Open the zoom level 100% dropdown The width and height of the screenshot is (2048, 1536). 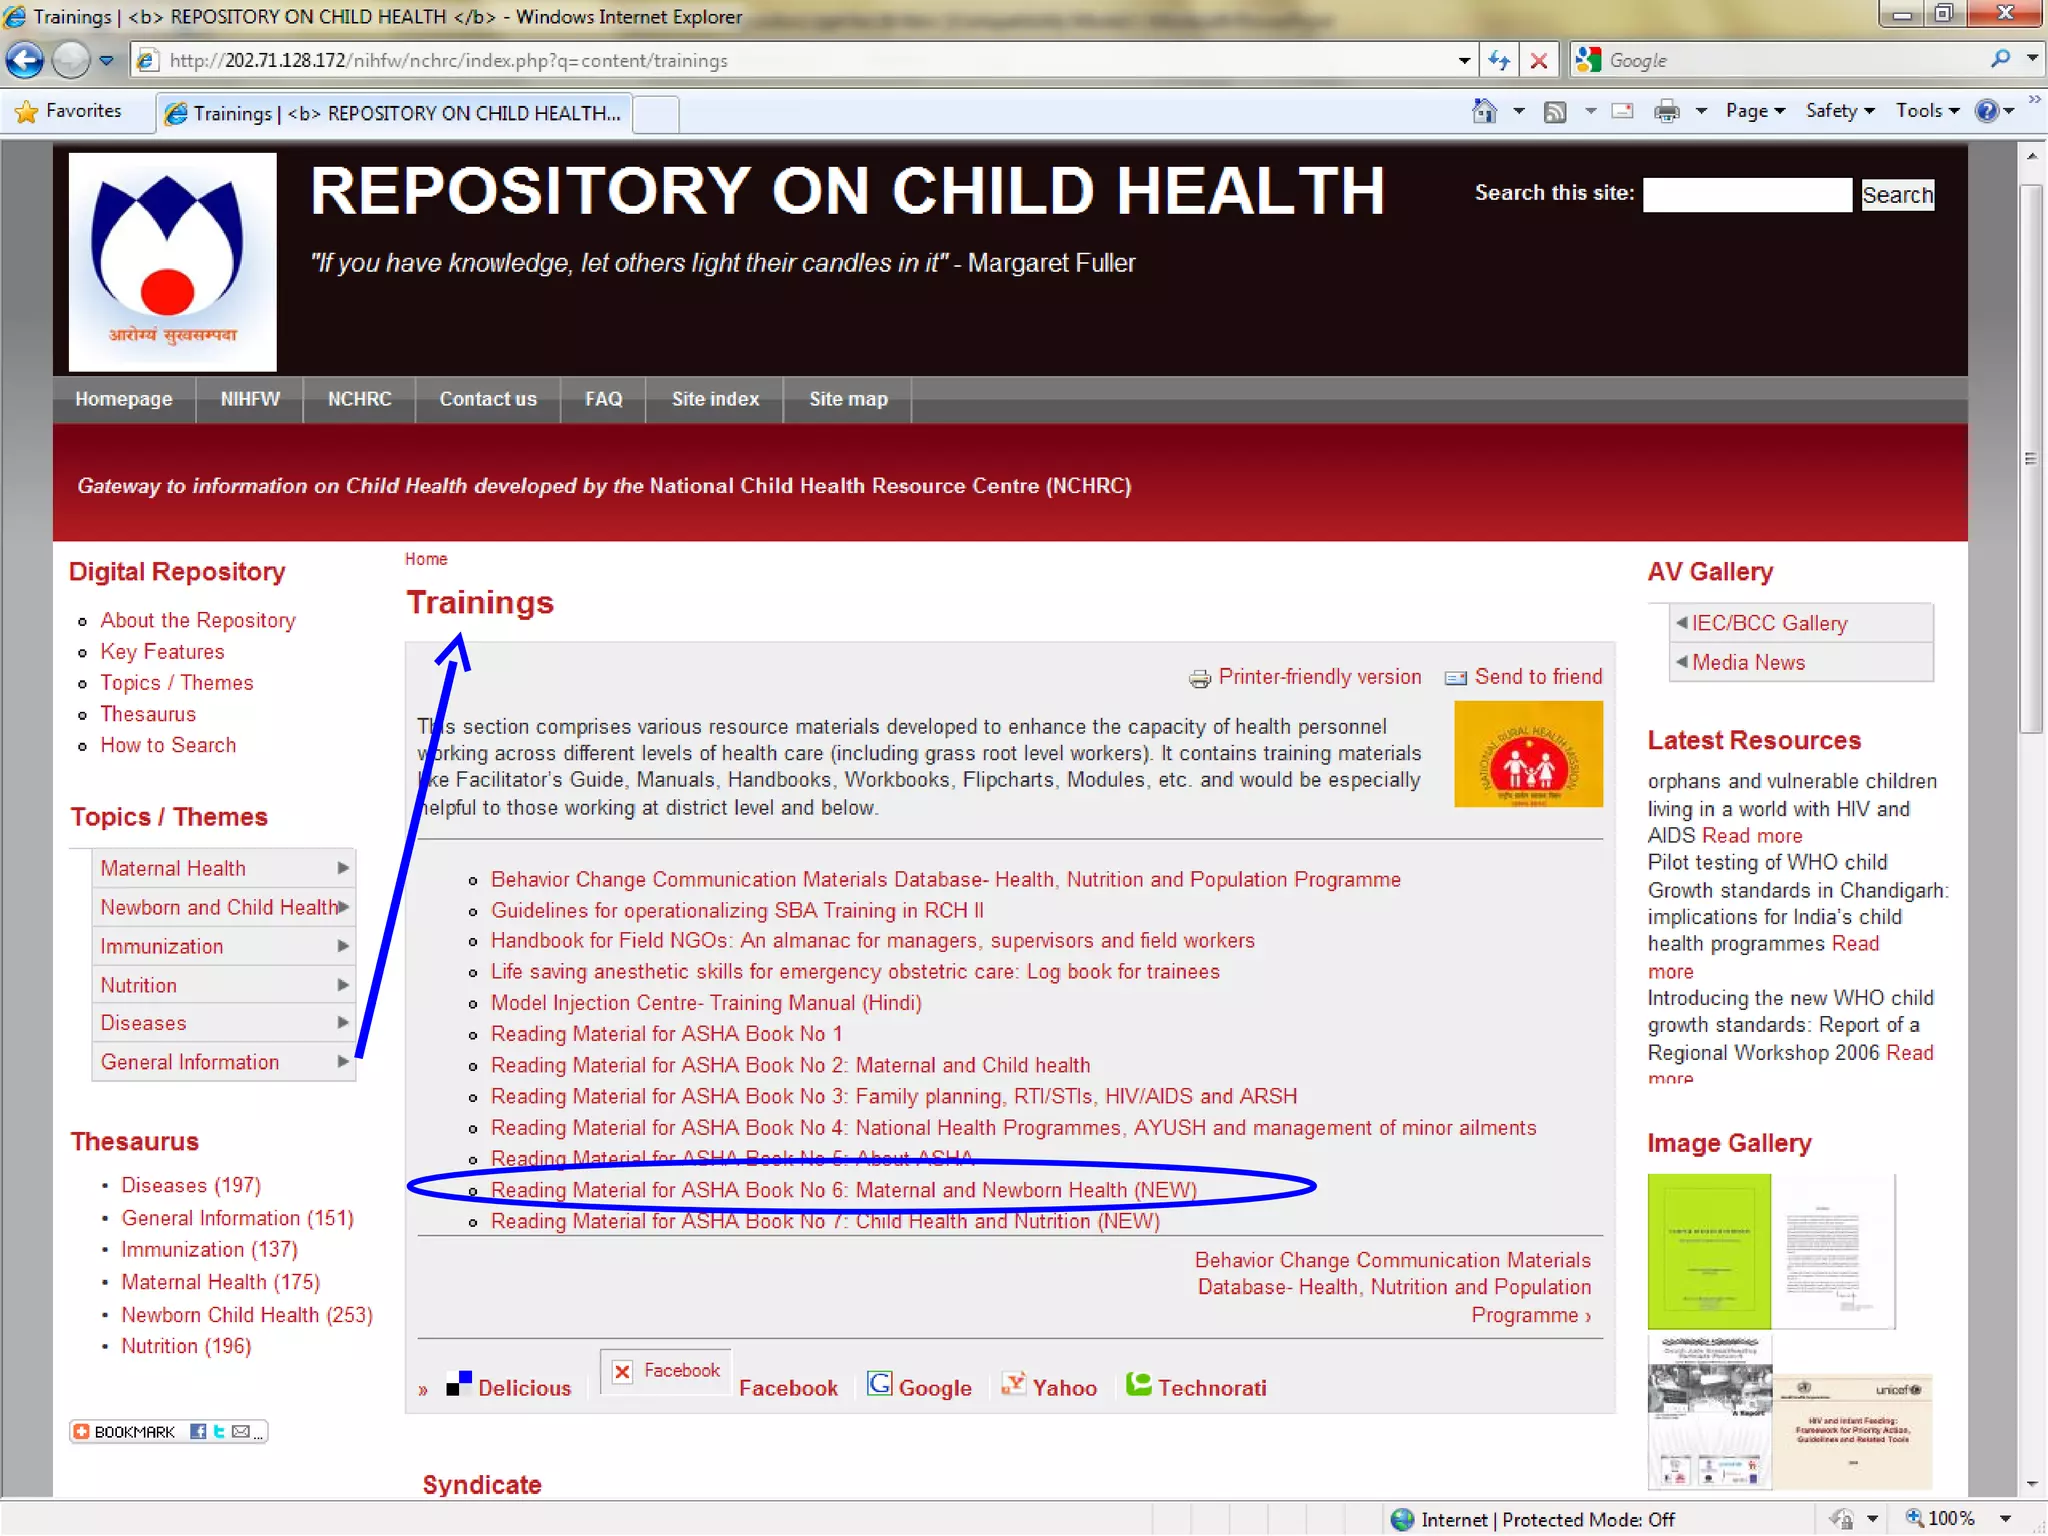coord(2005,1519)
